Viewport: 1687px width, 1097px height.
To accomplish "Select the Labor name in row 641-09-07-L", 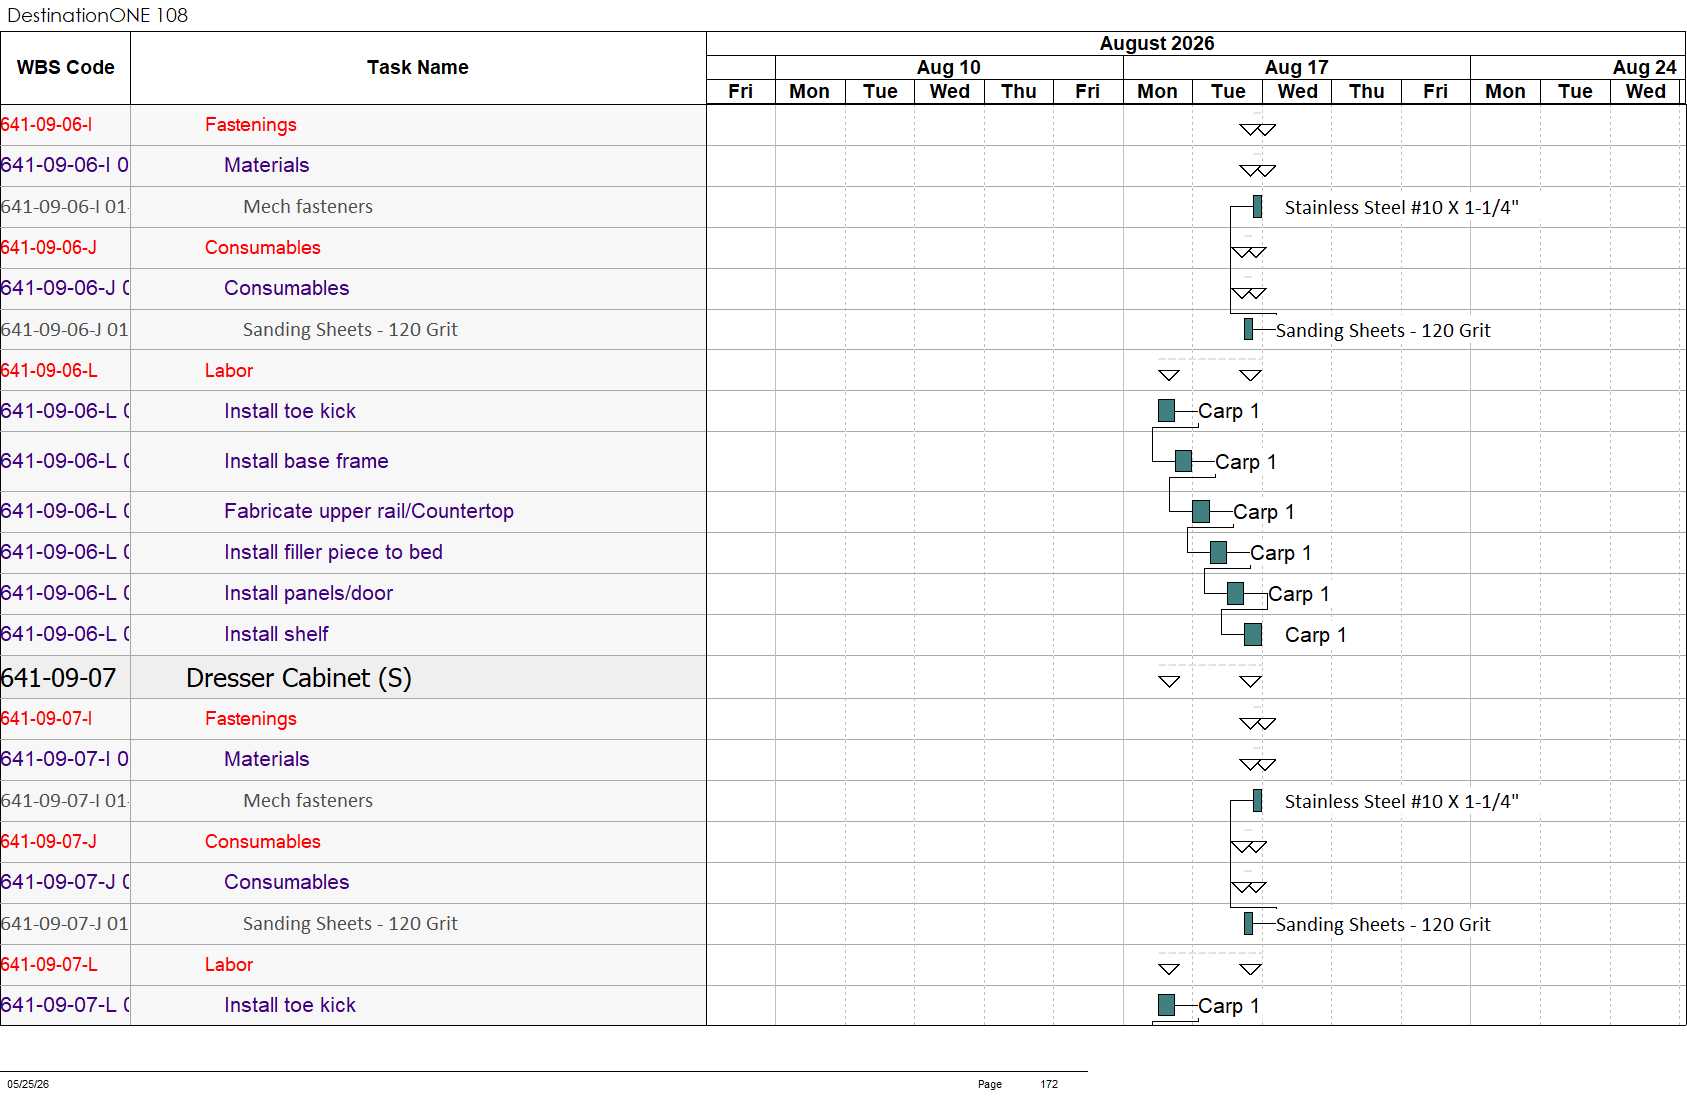I will [229, 964].
